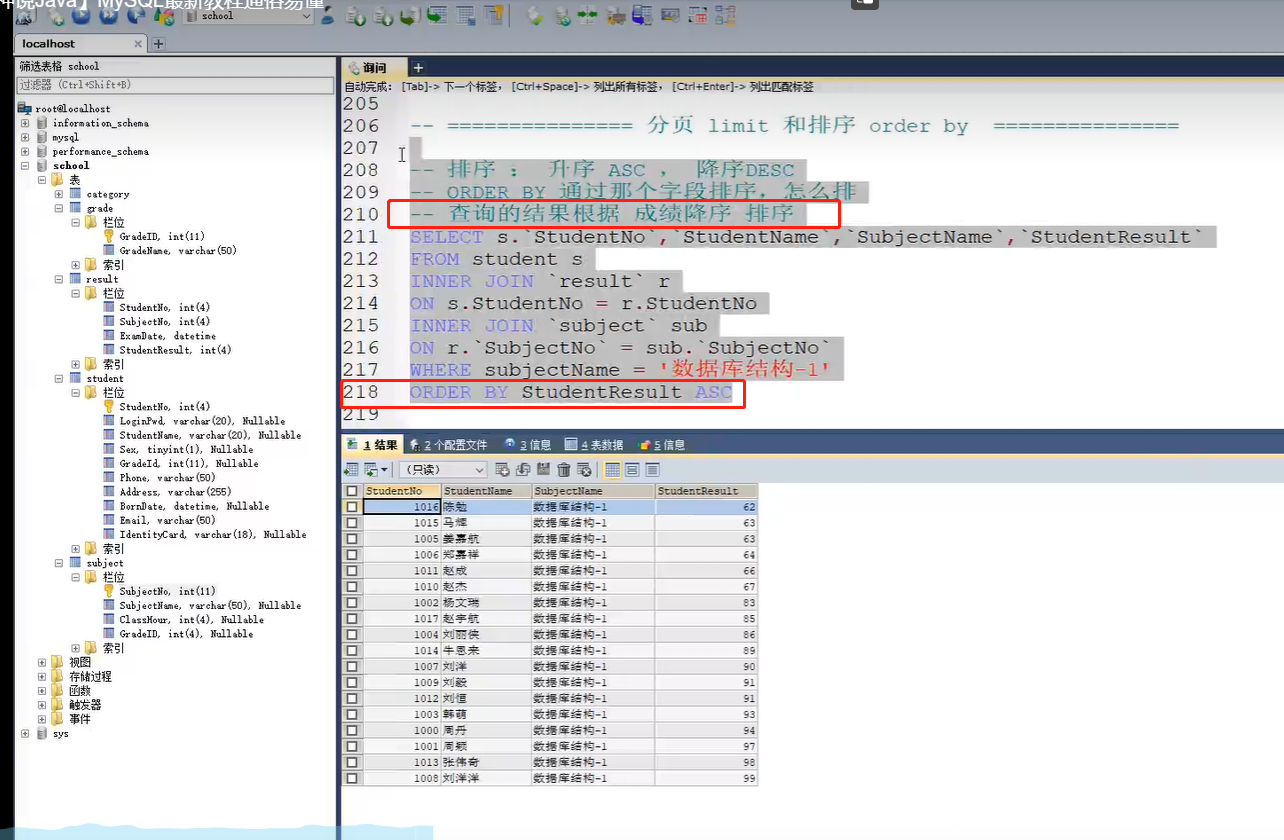1284x840 pixels.
Task: Toggle the select-all checkbox in results header
Action: pyautogui.click(x=351, y=491)
